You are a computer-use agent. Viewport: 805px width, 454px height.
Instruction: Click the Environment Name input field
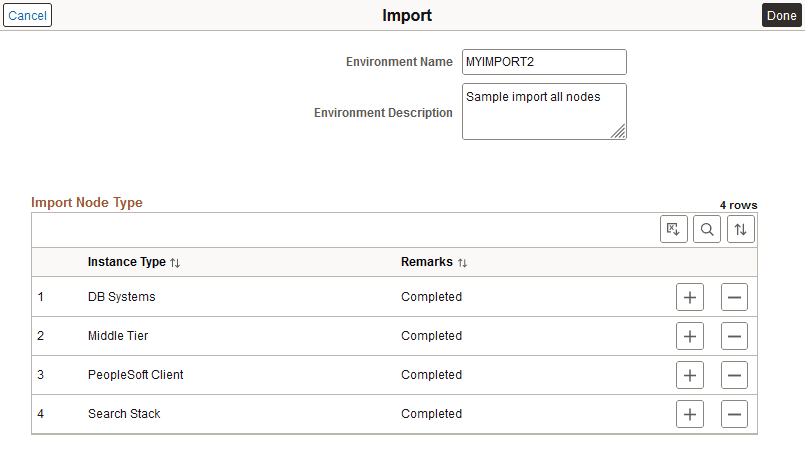544,62
